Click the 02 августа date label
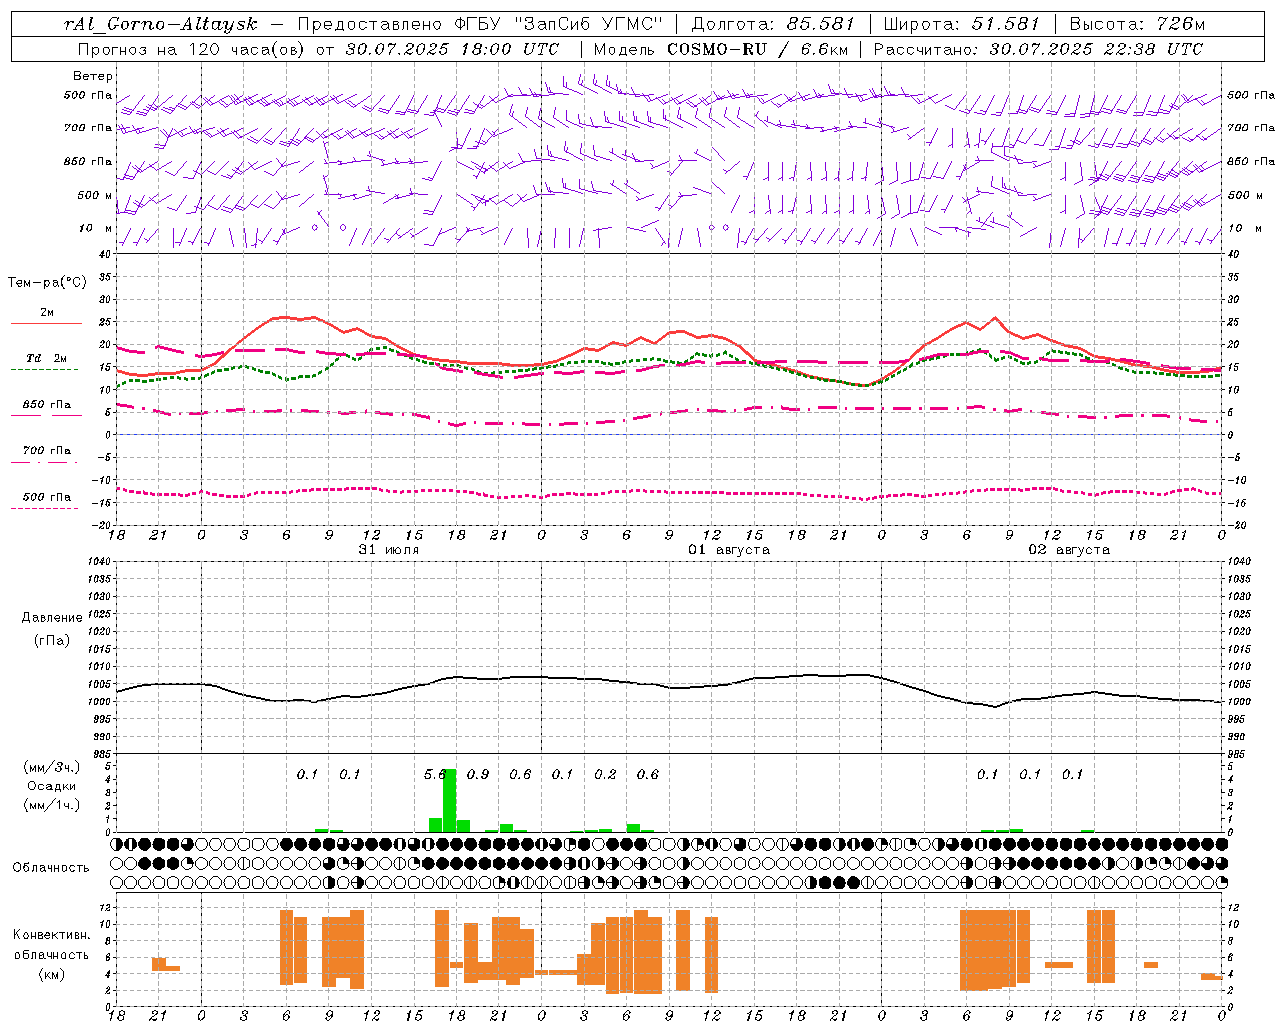Viewport: 1280px width, 1024px height. point(1069,550)
